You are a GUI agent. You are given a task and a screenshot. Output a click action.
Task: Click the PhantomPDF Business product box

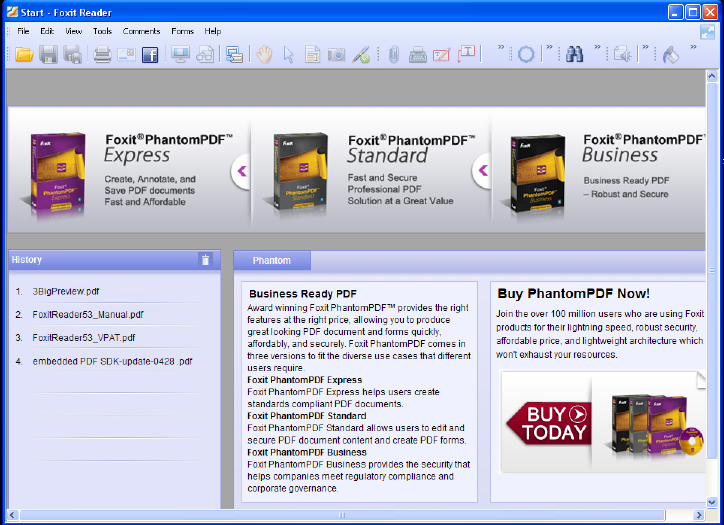tap(538, 174)
